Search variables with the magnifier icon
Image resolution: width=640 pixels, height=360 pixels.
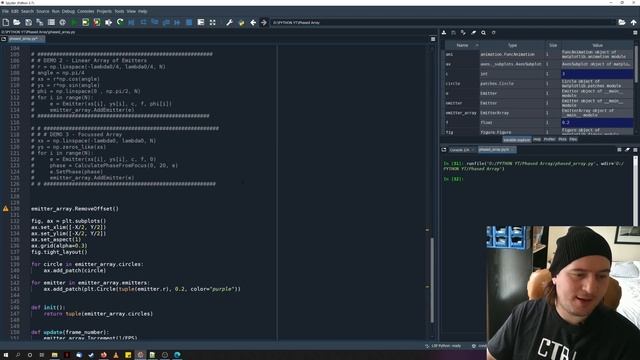(x=483, y=33)
